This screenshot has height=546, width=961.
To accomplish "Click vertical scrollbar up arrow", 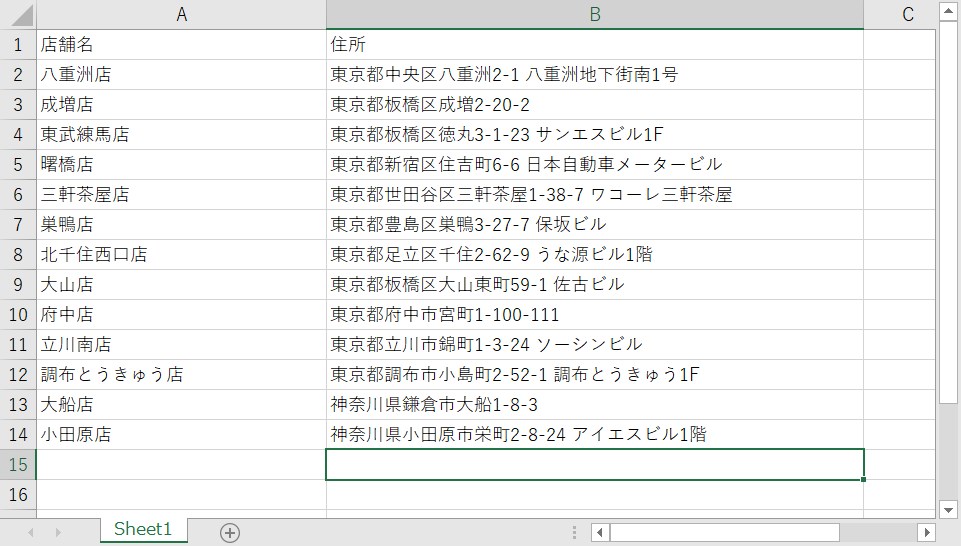I will click(x=948, y=12).
